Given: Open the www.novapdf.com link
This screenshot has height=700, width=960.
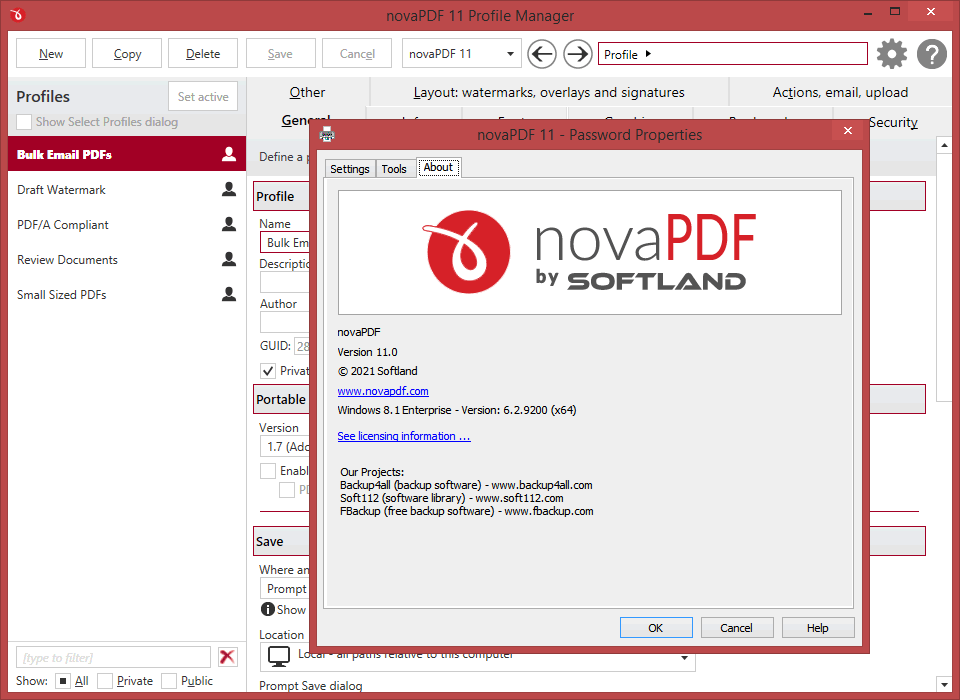Looking at the screenshot, I should (383, 391).
